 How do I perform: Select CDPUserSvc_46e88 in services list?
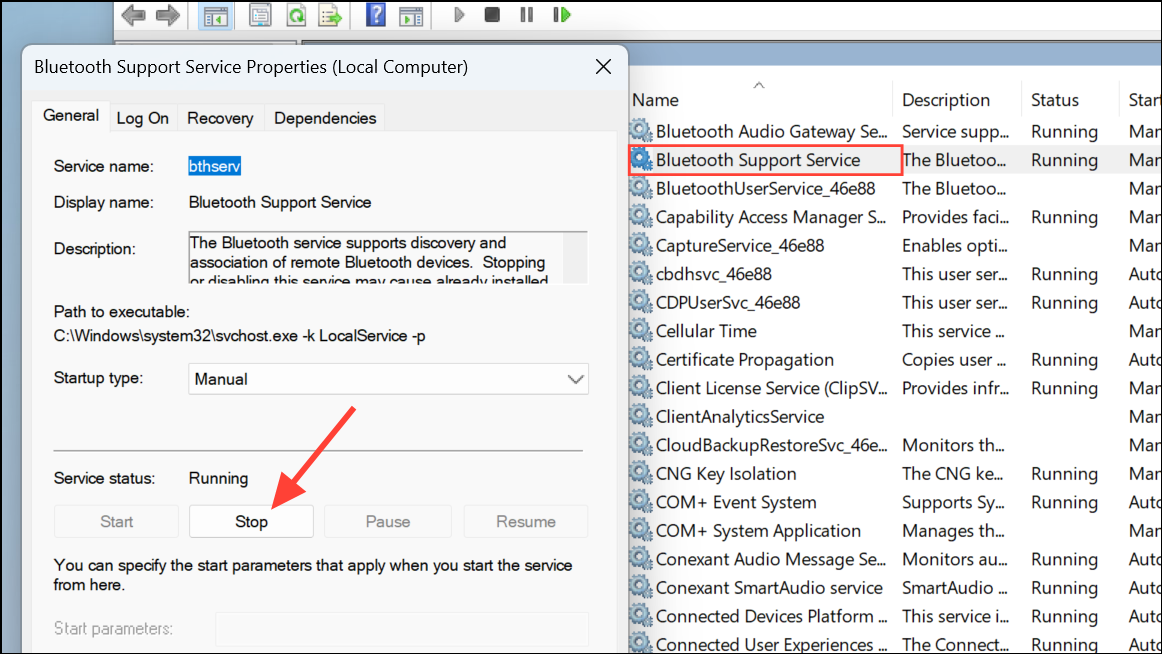coord(728,302)
